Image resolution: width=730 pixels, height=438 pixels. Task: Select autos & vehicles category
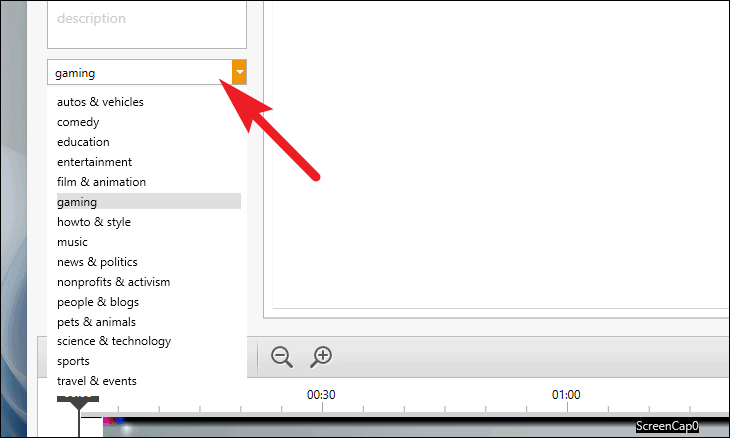coord(101,102)
